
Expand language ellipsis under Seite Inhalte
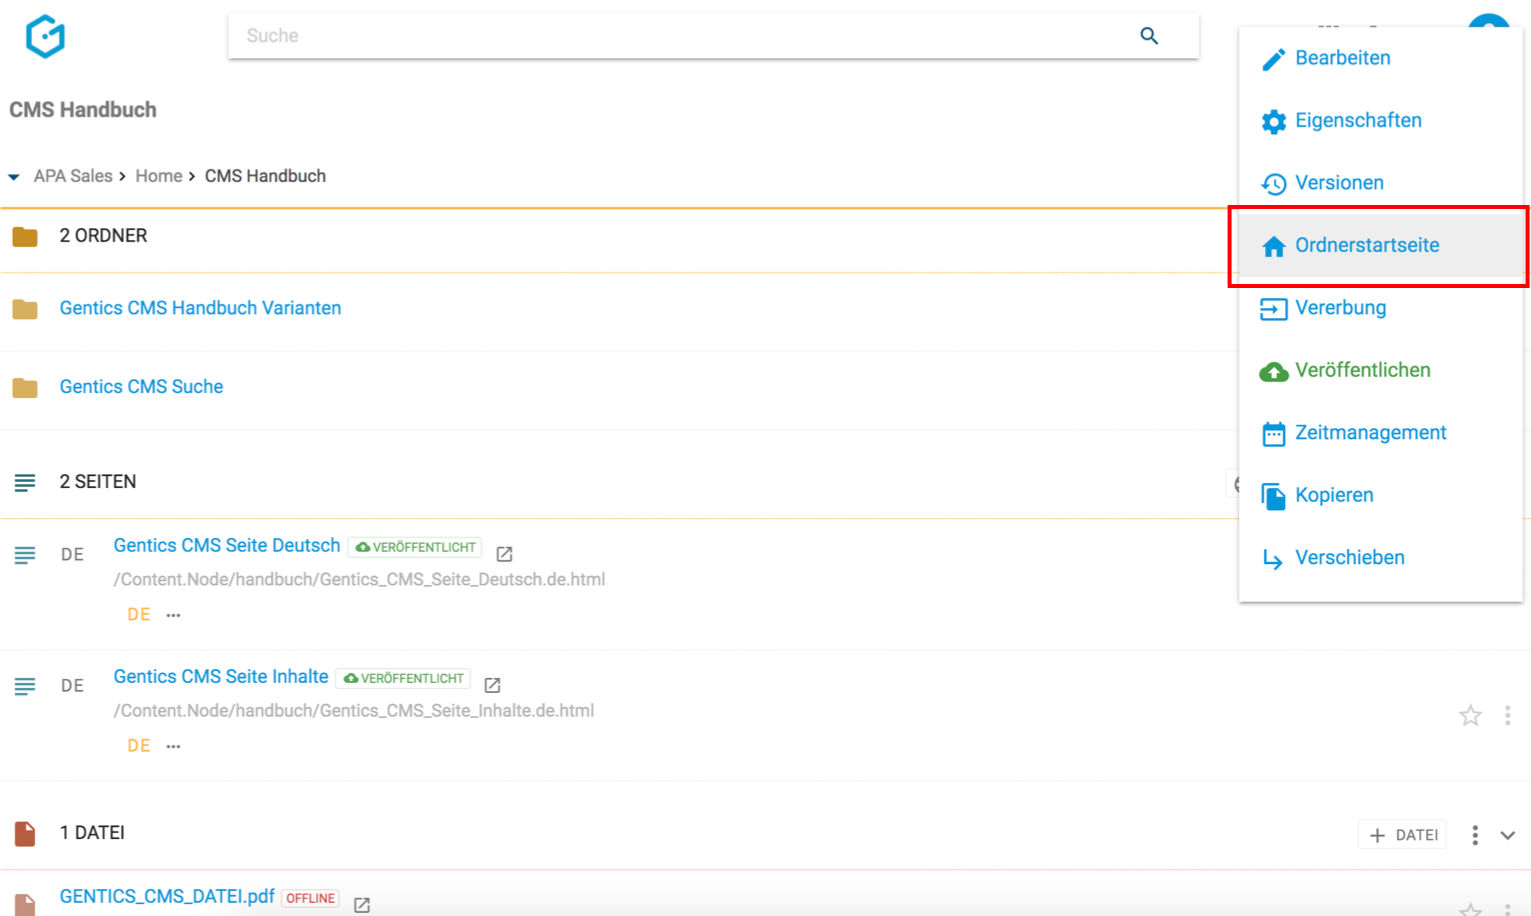[x=174, y=747]
